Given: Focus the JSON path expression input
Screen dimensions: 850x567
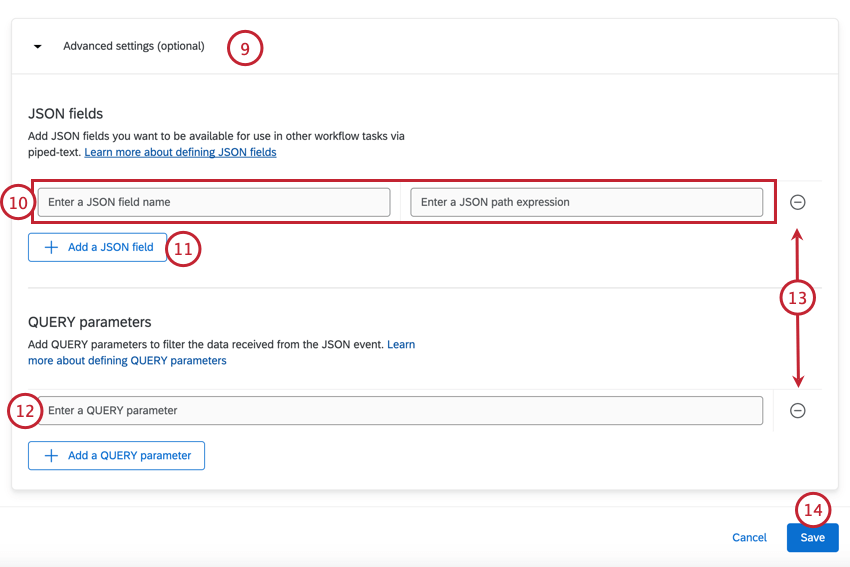Looking at the screenshot, I should [586, 202].
